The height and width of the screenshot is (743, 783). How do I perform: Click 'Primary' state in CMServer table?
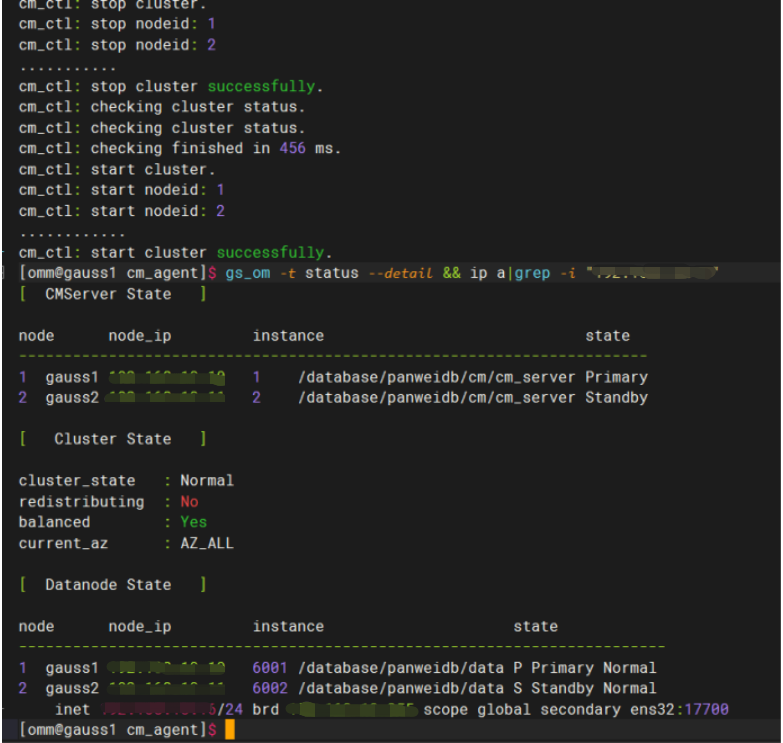pyautogui.click(x=616, y=377)
